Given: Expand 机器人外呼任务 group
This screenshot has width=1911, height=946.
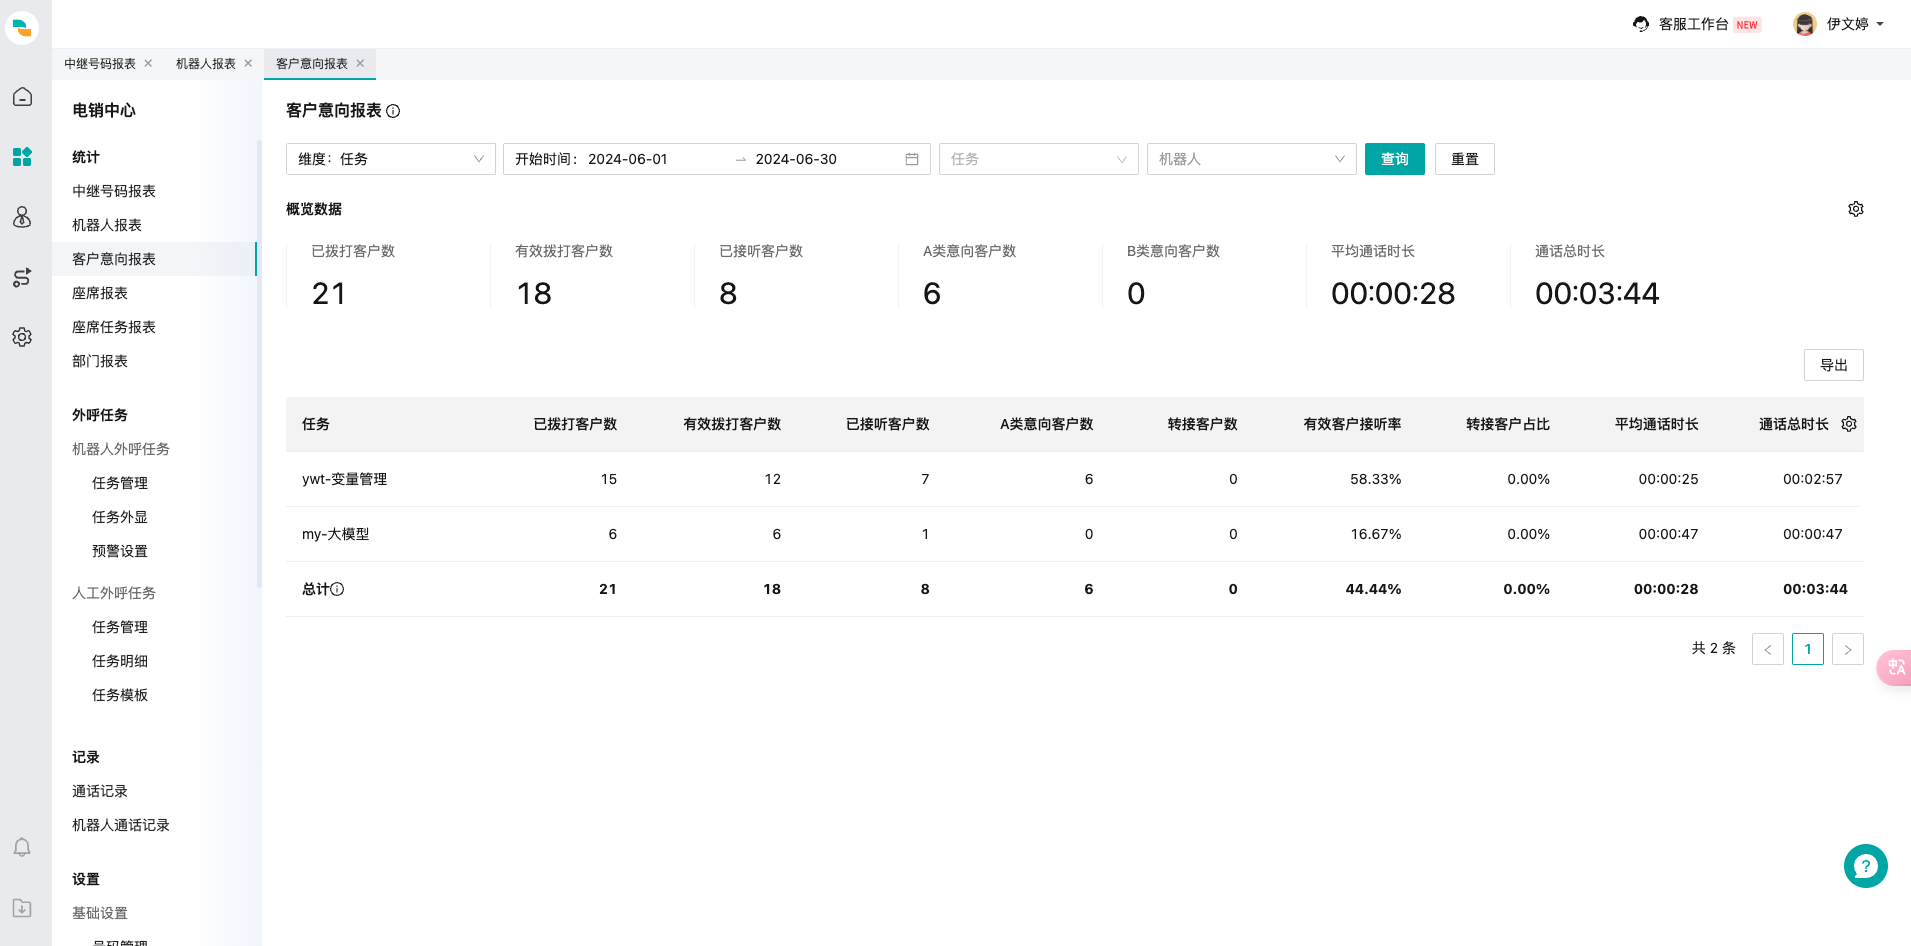Looking at the screenshot, I should point(121,449).
